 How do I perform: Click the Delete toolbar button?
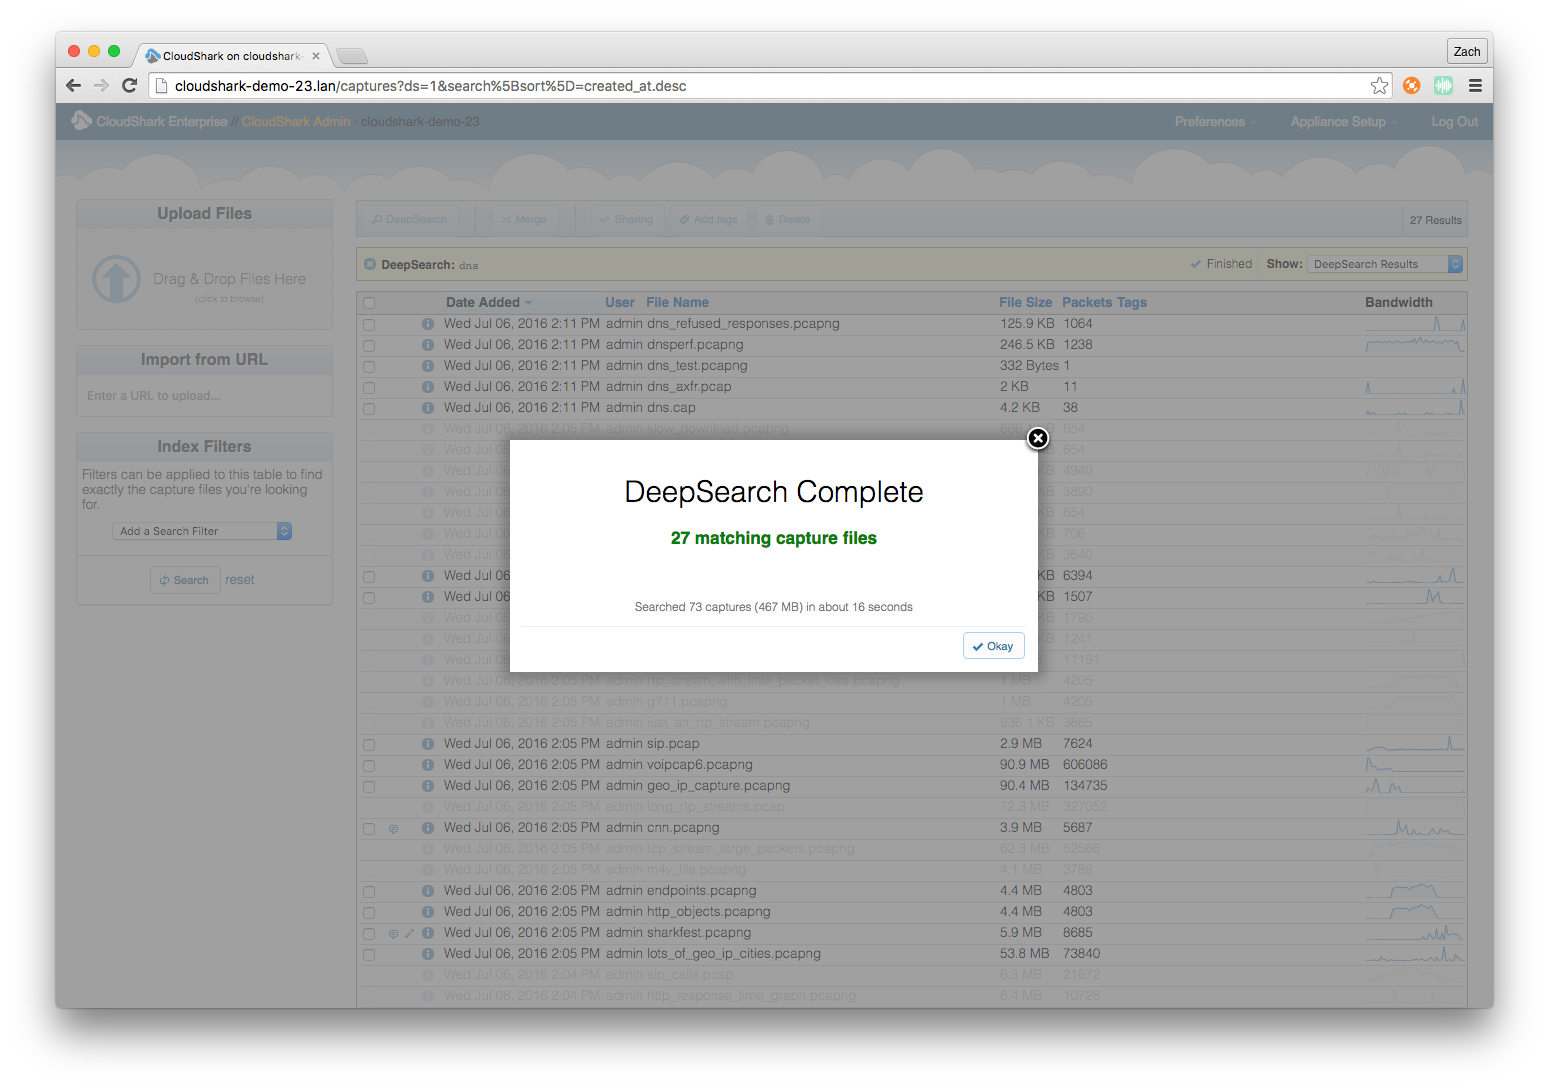[788, 220]
